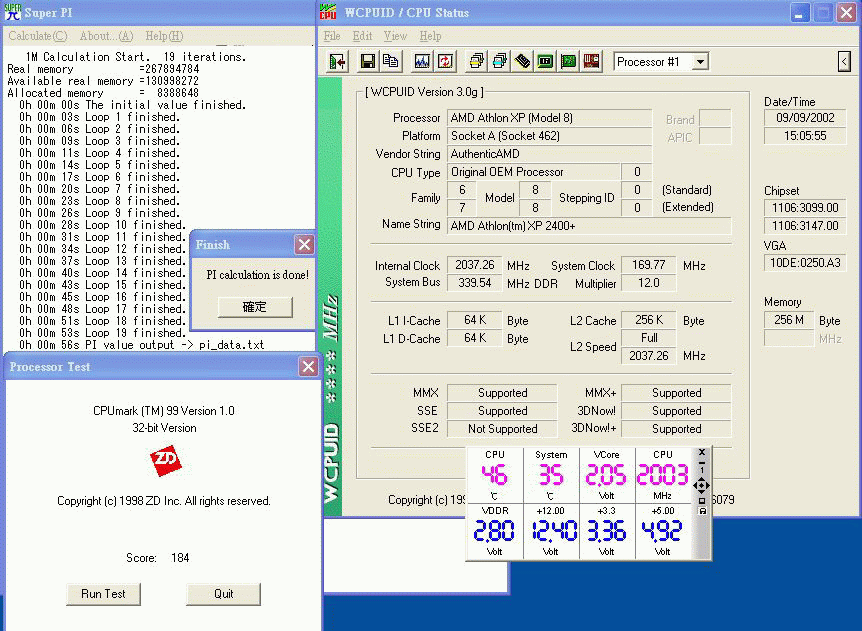862x631 pixels.
Task: Click the date field 09/09/2002
Action: click(x=805, y=118)
